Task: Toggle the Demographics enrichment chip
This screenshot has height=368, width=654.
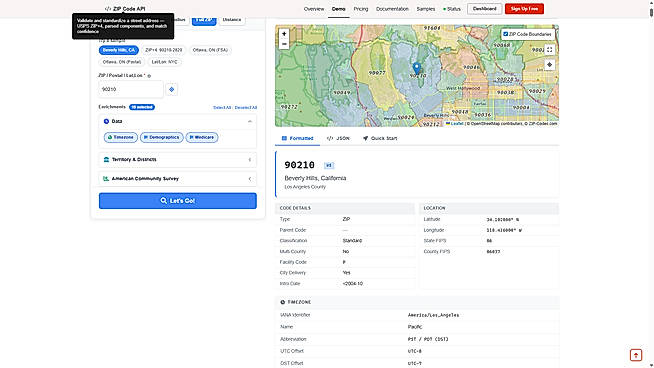Action: (x=161, y=137)
